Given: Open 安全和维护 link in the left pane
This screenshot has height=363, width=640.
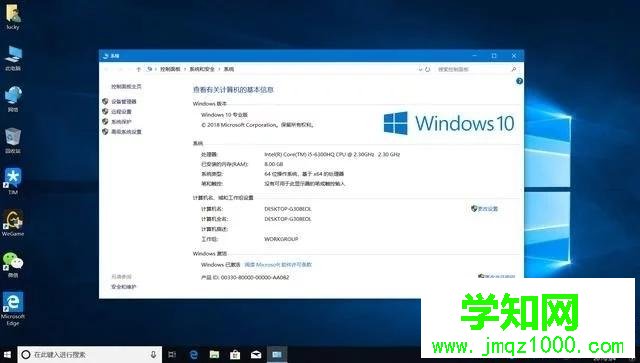Looking at the screenshot, I should coord(124,287).
